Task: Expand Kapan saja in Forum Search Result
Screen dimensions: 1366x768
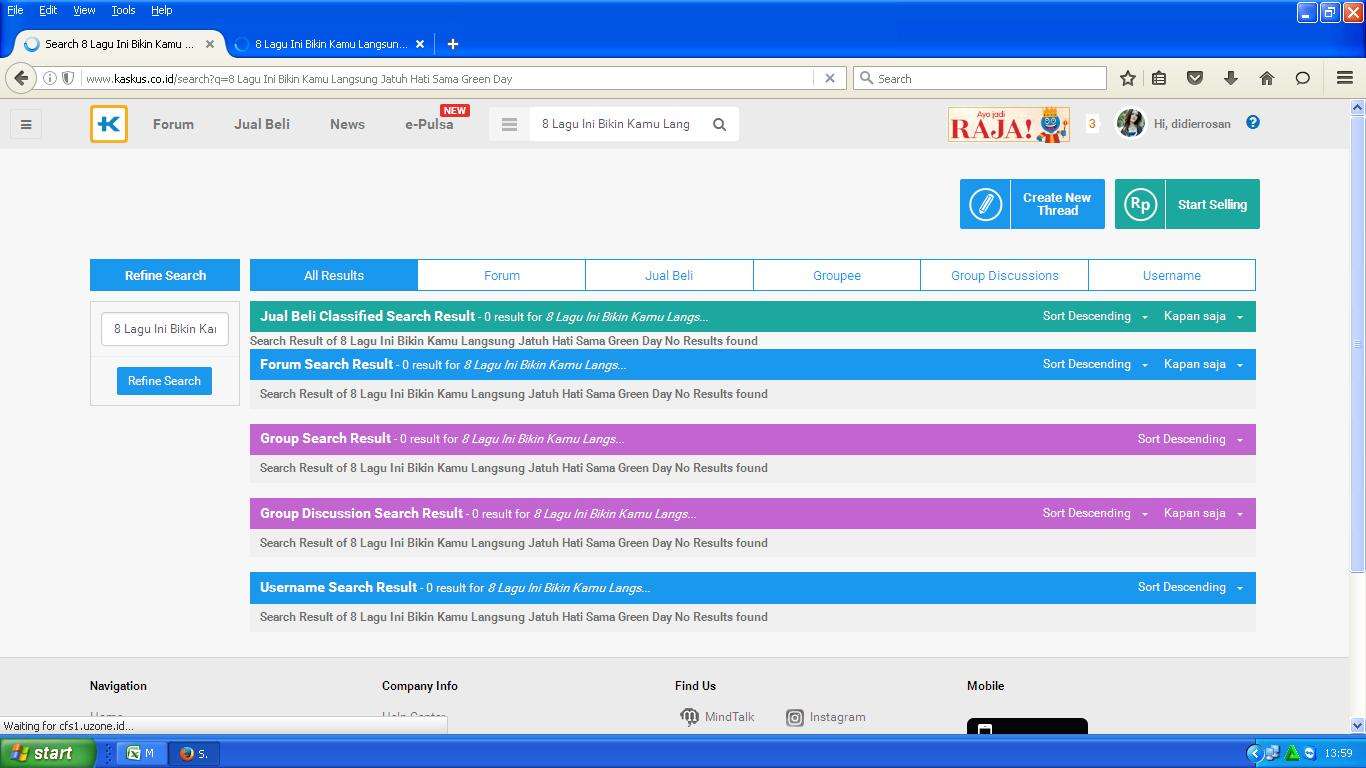Action: [x=1203, y=364]
